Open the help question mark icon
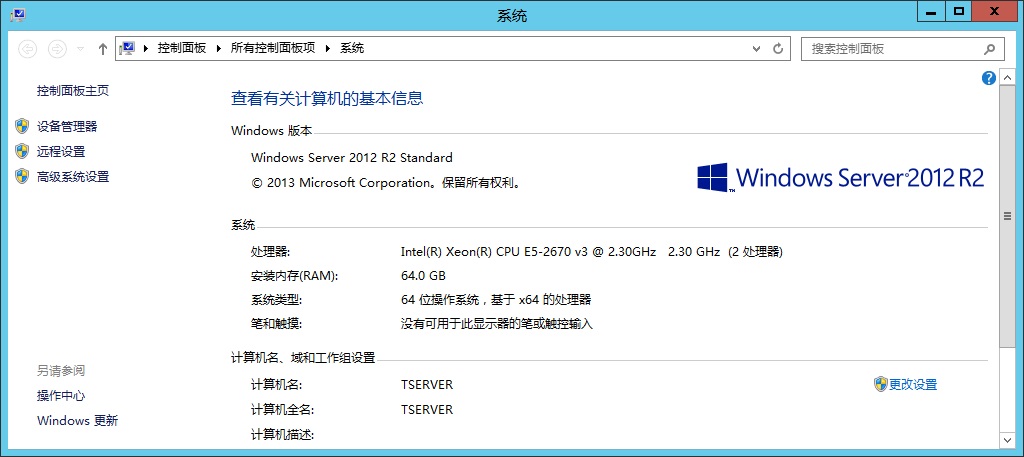The height and width of the screenshot is (457, 1024). click(x=989, y=78)
